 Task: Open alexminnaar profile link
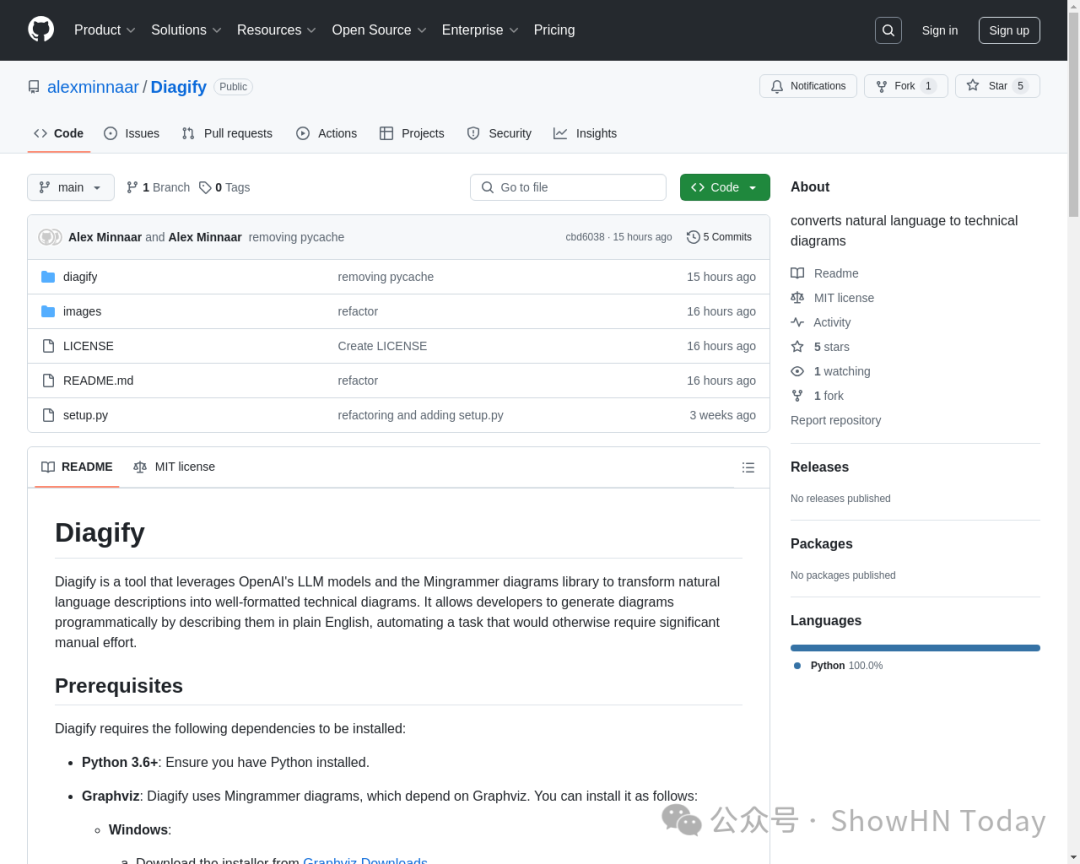[x=93, y=87]
